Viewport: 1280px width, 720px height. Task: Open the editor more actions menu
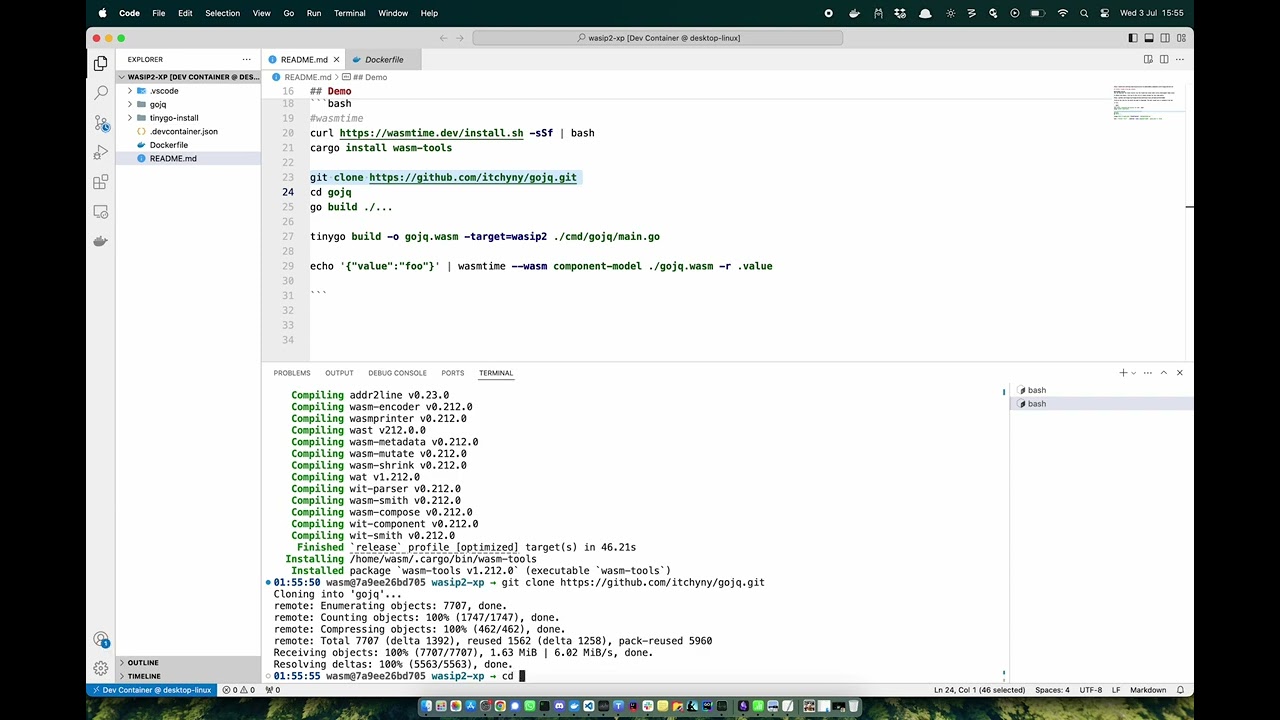1180,59
